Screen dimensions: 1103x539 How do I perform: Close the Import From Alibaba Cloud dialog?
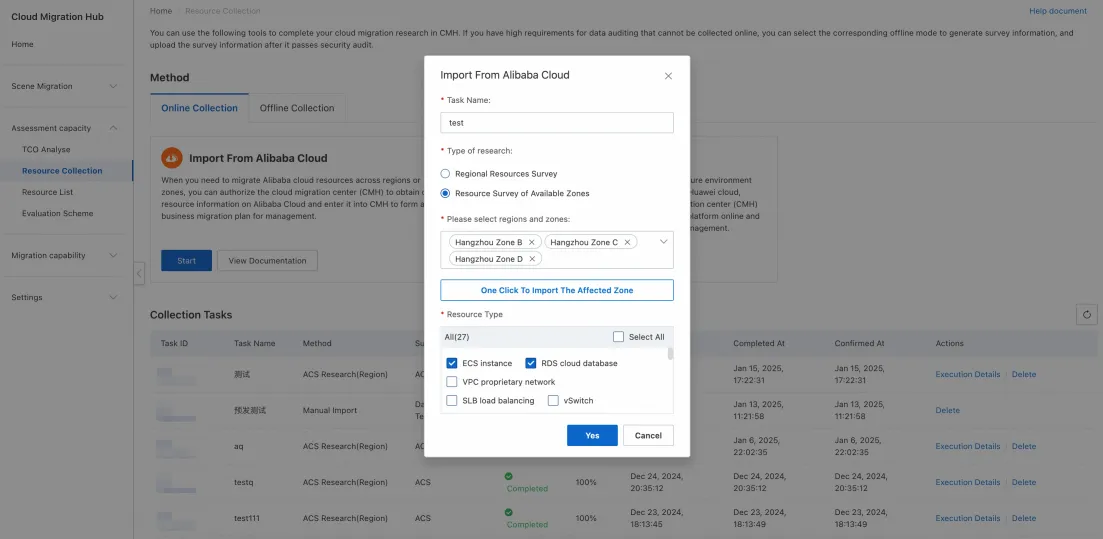click(x=668, y=76)
